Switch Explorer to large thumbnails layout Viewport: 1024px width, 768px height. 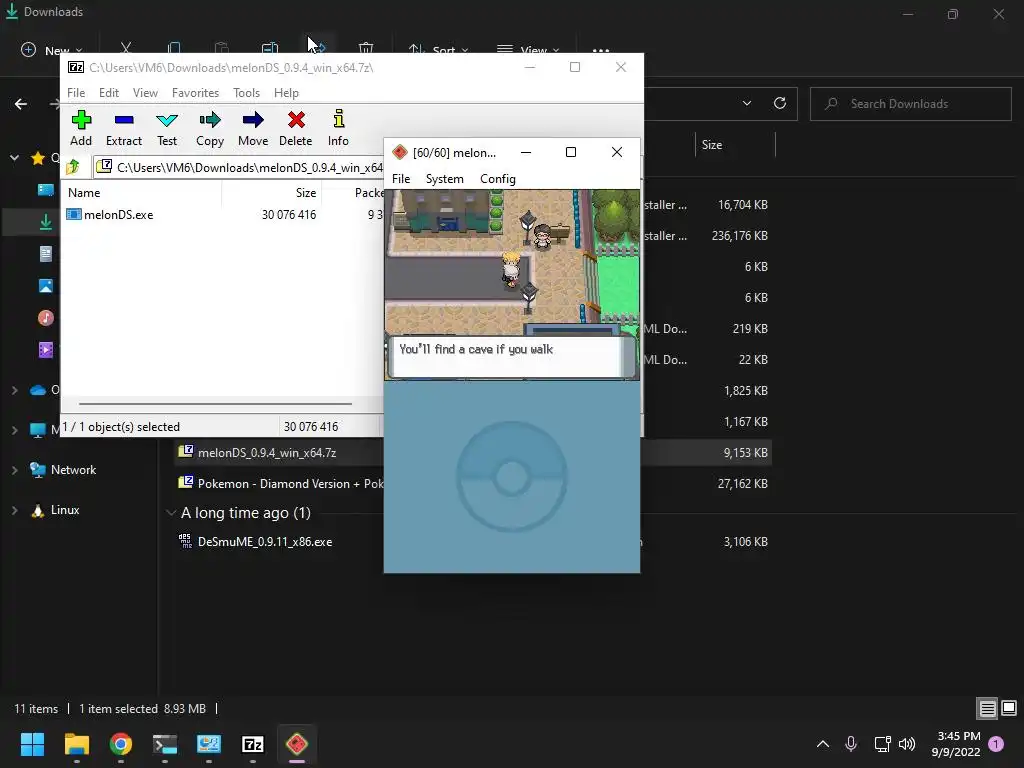click(1009, 708)
